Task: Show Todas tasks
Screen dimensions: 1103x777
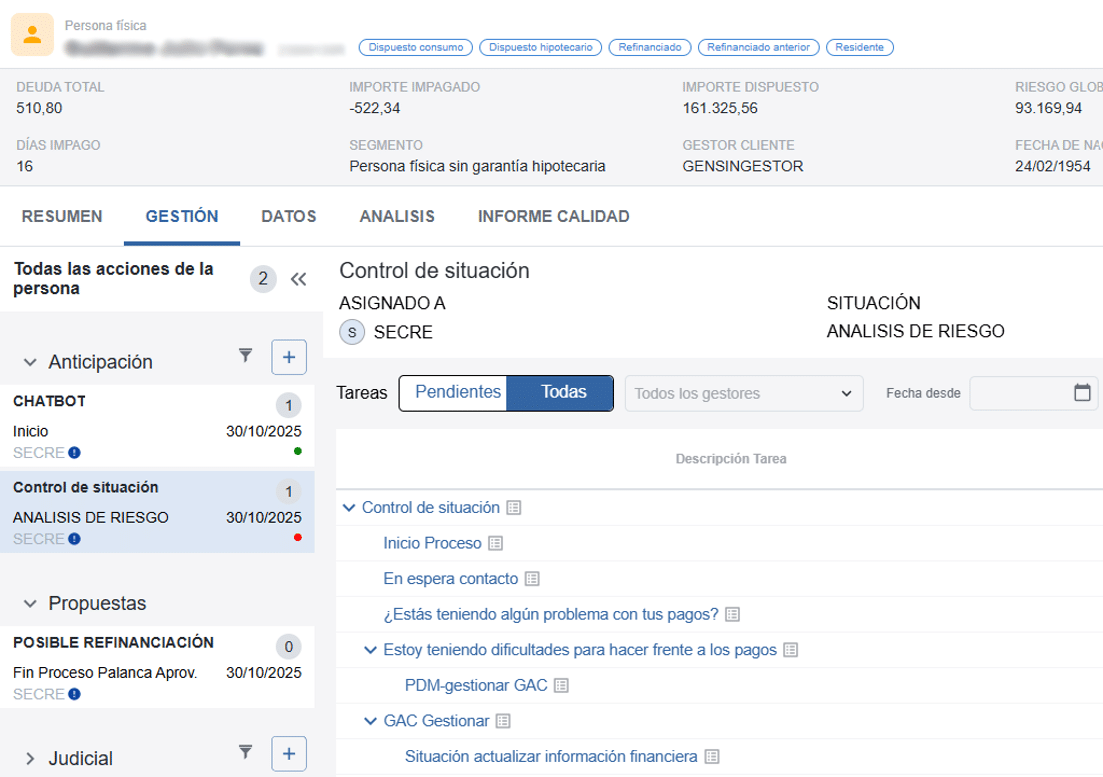Action: (563, 393)
